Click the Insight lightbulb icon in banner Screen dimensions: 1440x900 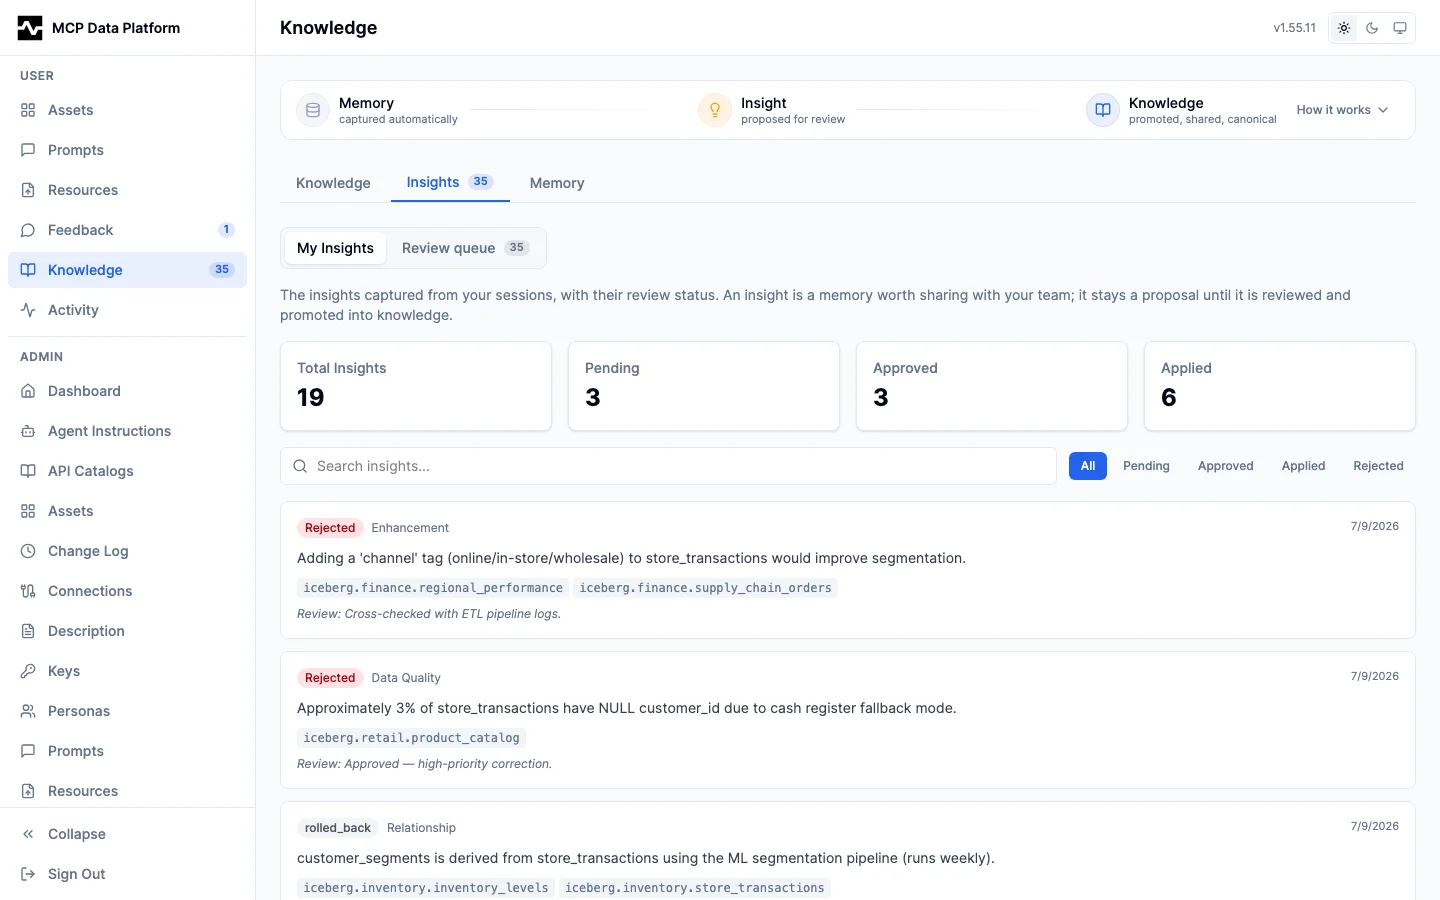click(715, 110)
